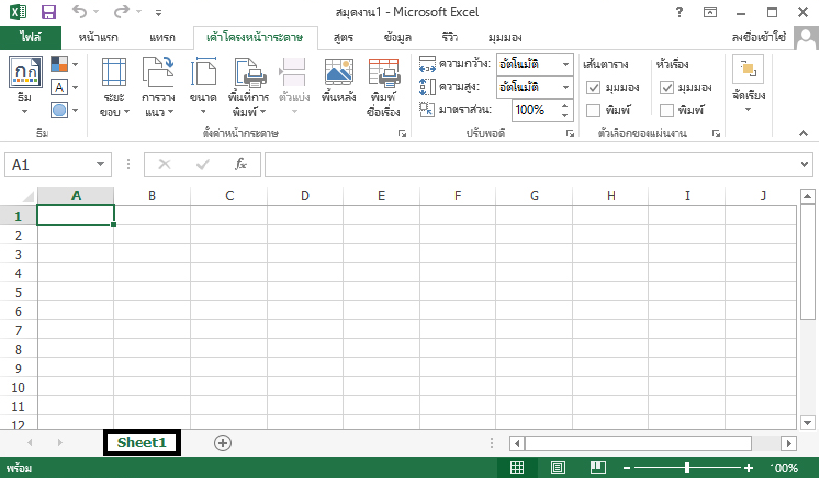
Task: Expand the Height (ความสูง) dropdown
Action: pyautogui.click(x=565, y=87)
